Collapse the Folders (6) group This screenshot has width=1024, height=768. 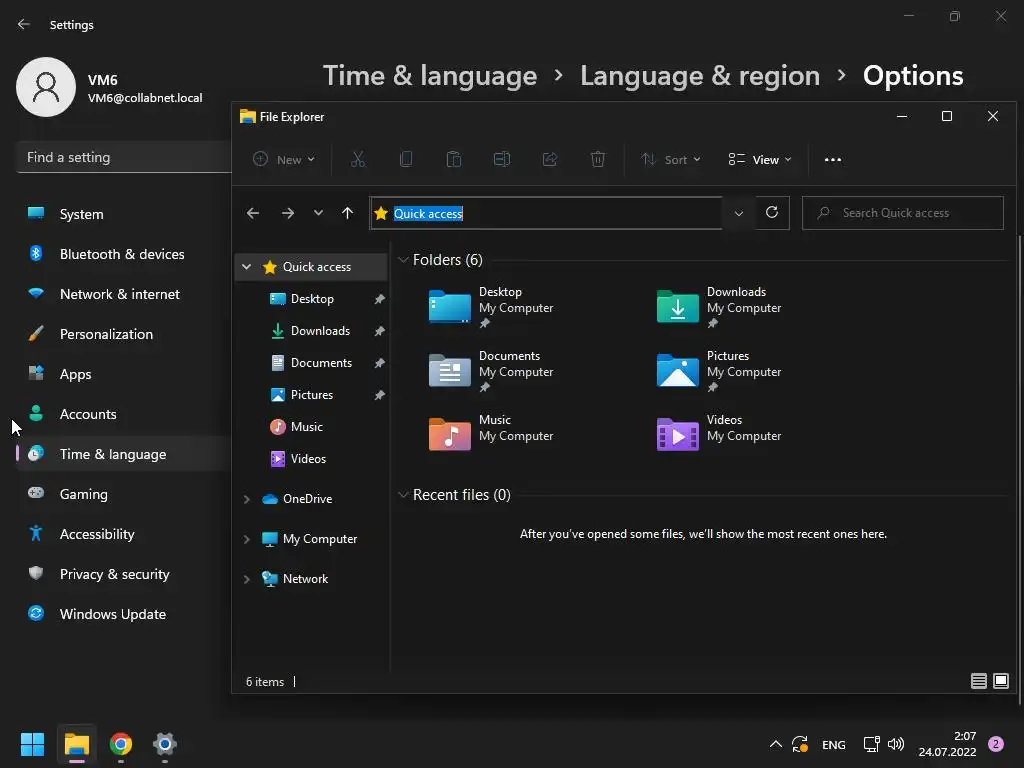click(403, 260)
